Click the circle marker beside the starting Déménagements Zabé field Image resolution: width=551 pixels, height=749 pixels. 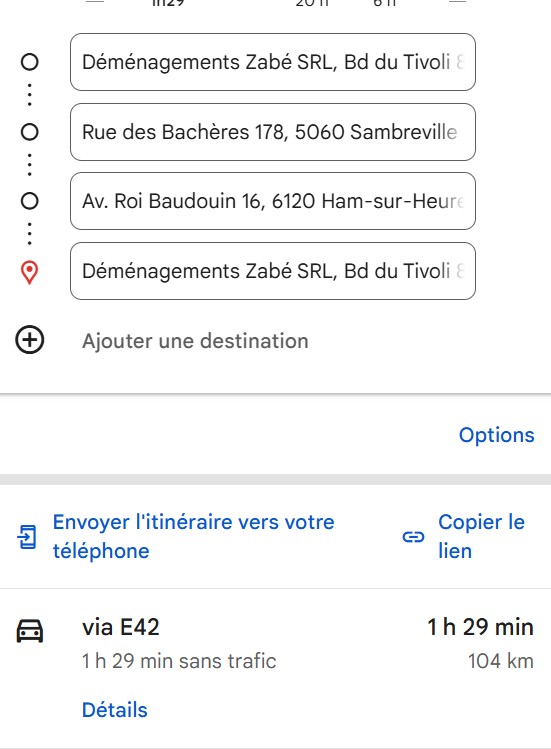pos(30,62)
